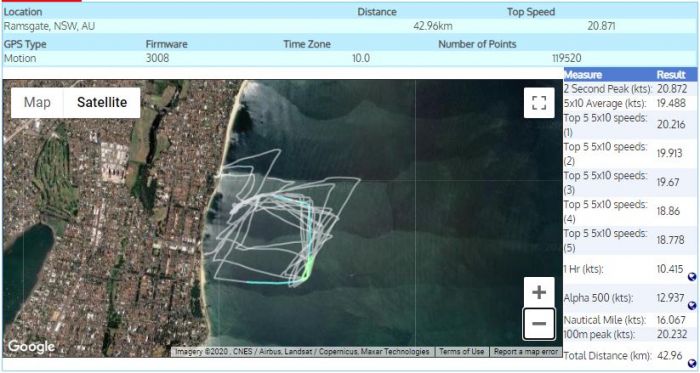The height and width of the screenshot is (373, 700).
Task: Click the 2 Second Peak row
Action: [630, 88]
